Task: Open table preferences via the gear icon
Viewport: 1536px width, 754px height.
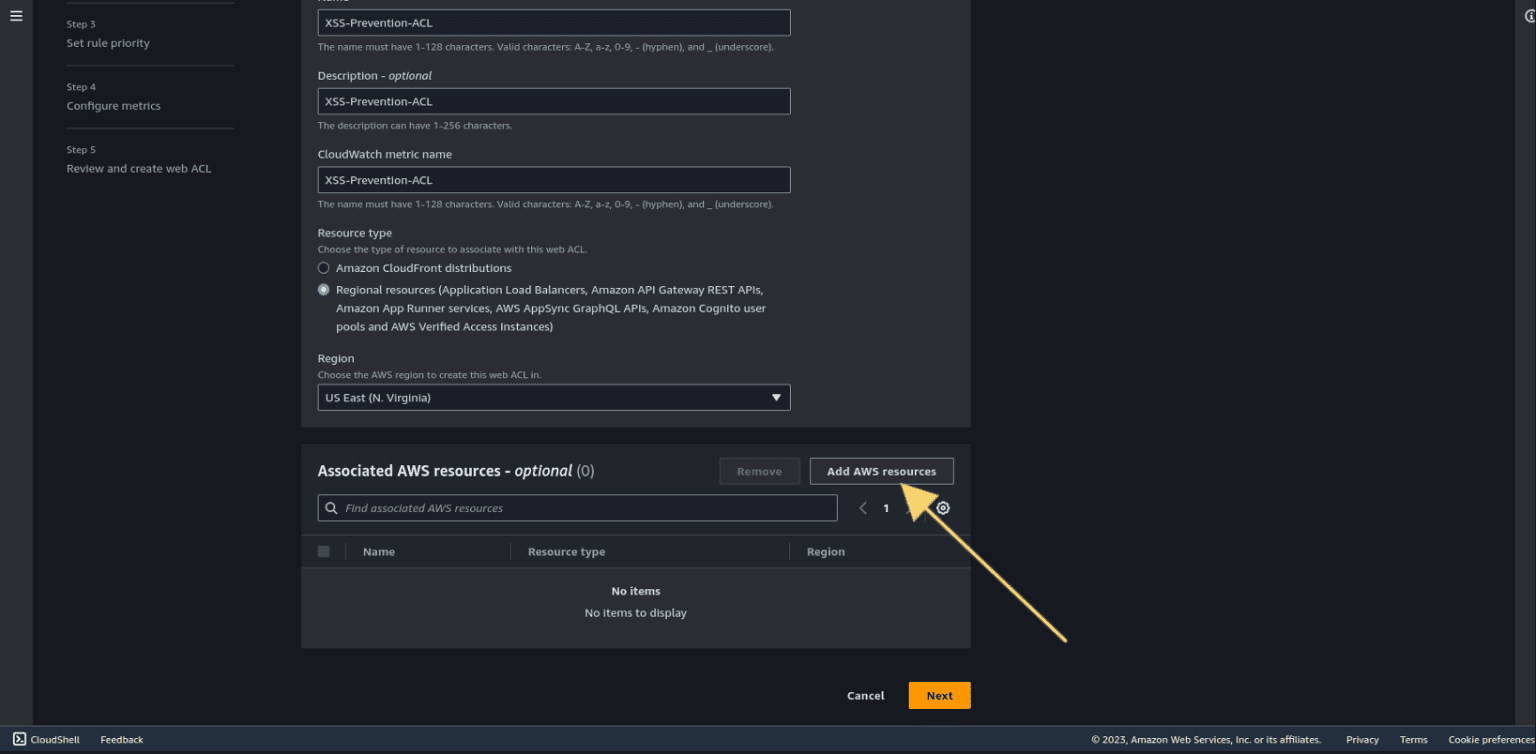Action: (942, 507)
